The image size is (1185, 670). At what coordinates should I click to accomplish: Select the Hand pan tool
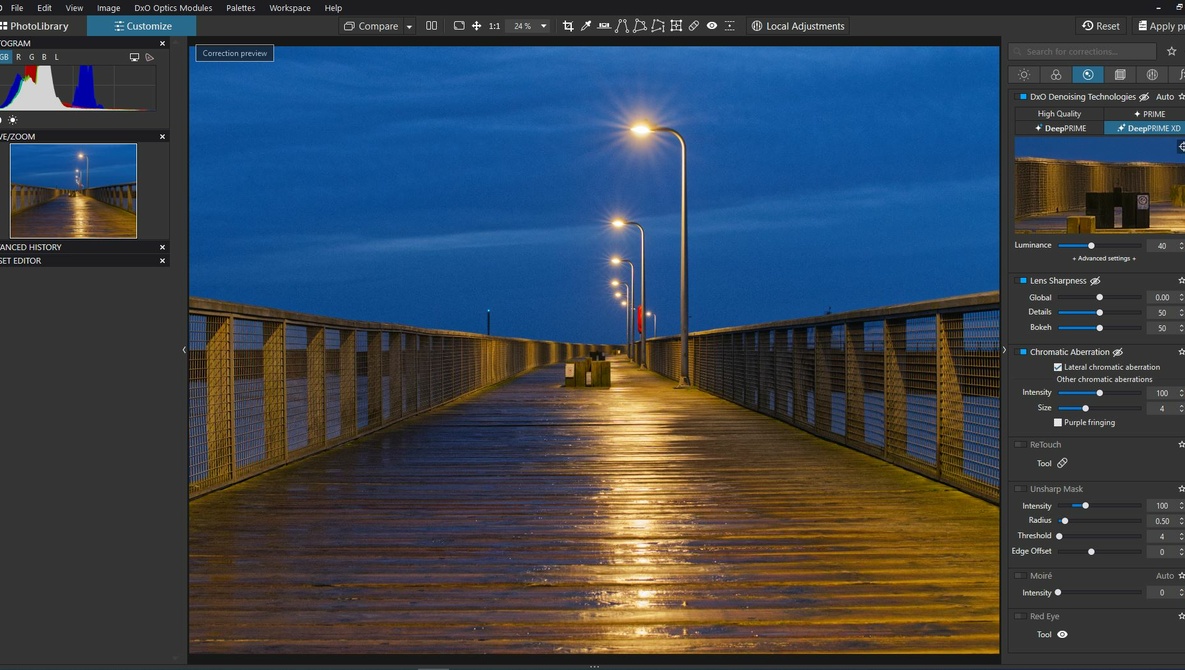(x=477, y=26)
